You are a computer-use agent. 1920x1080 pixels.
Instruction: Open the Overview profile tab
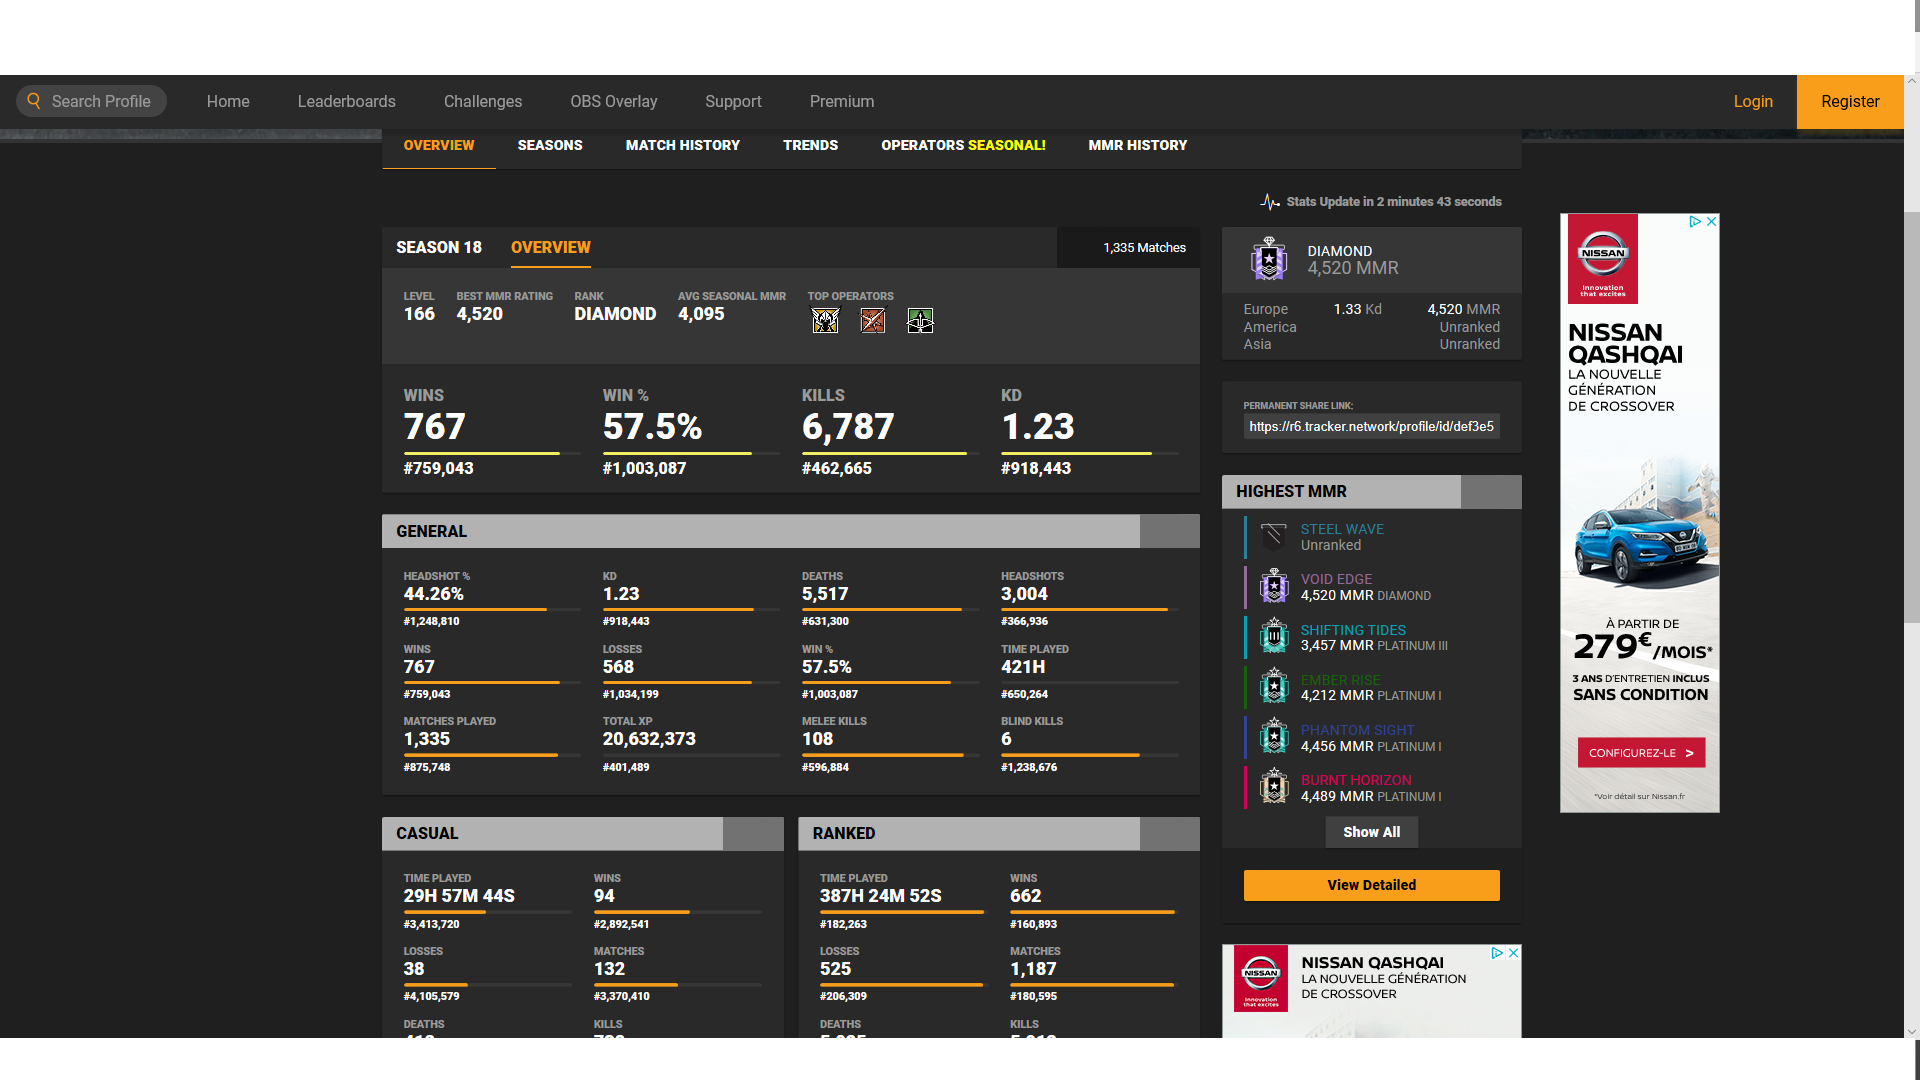[x=439, y=146]
